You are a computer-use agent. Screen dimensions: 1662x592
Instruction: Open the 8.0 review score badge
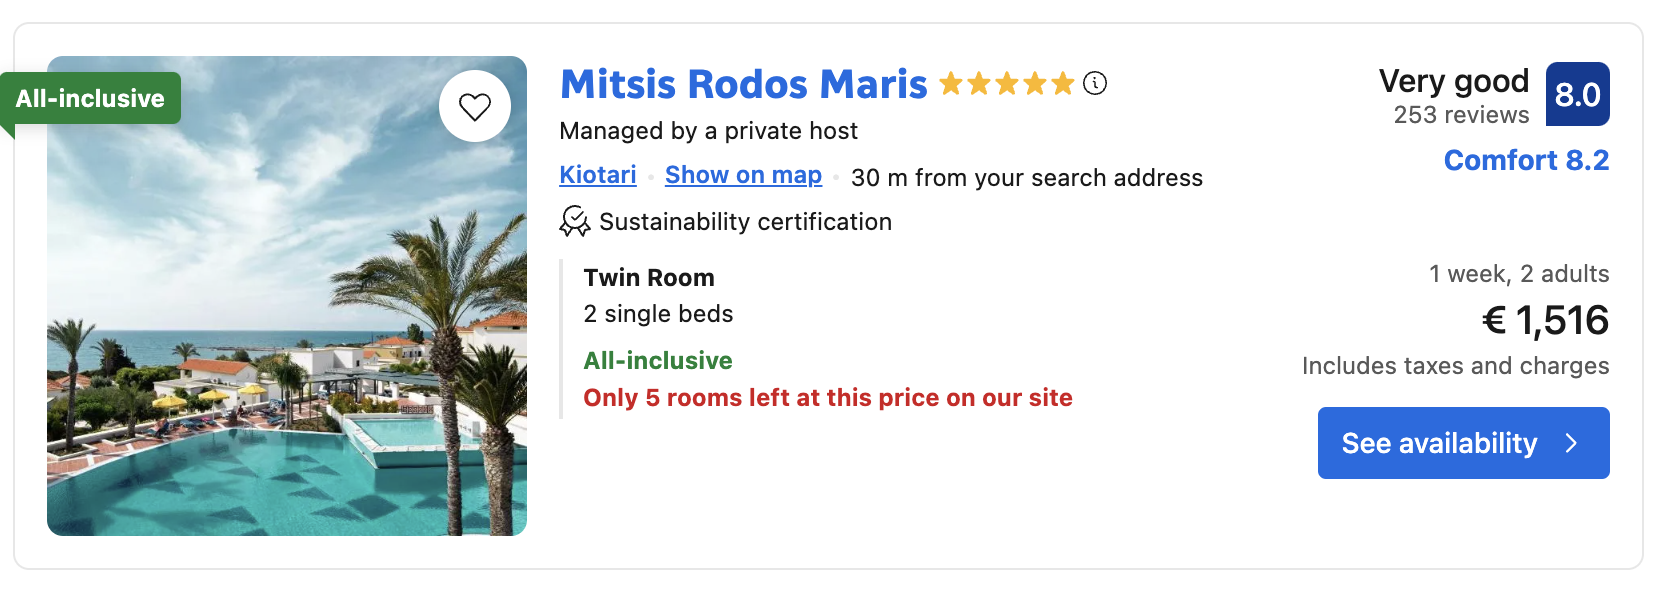(1577, 94)
